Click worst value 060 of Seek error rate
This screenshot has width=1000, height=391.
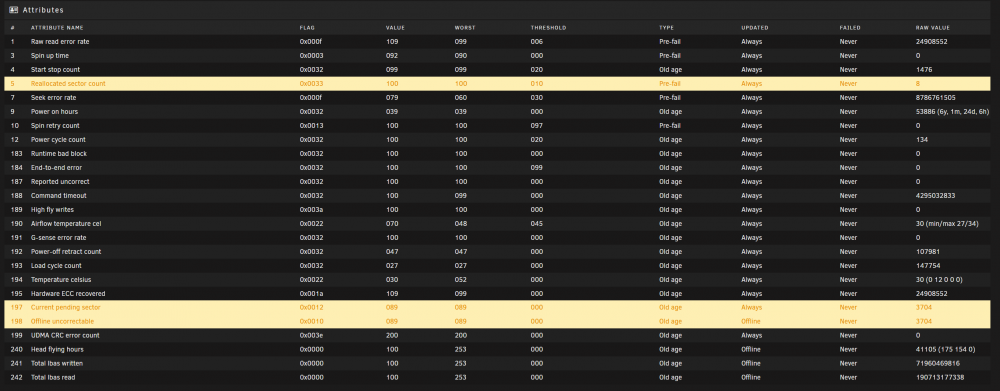click(x=460, y=98)
